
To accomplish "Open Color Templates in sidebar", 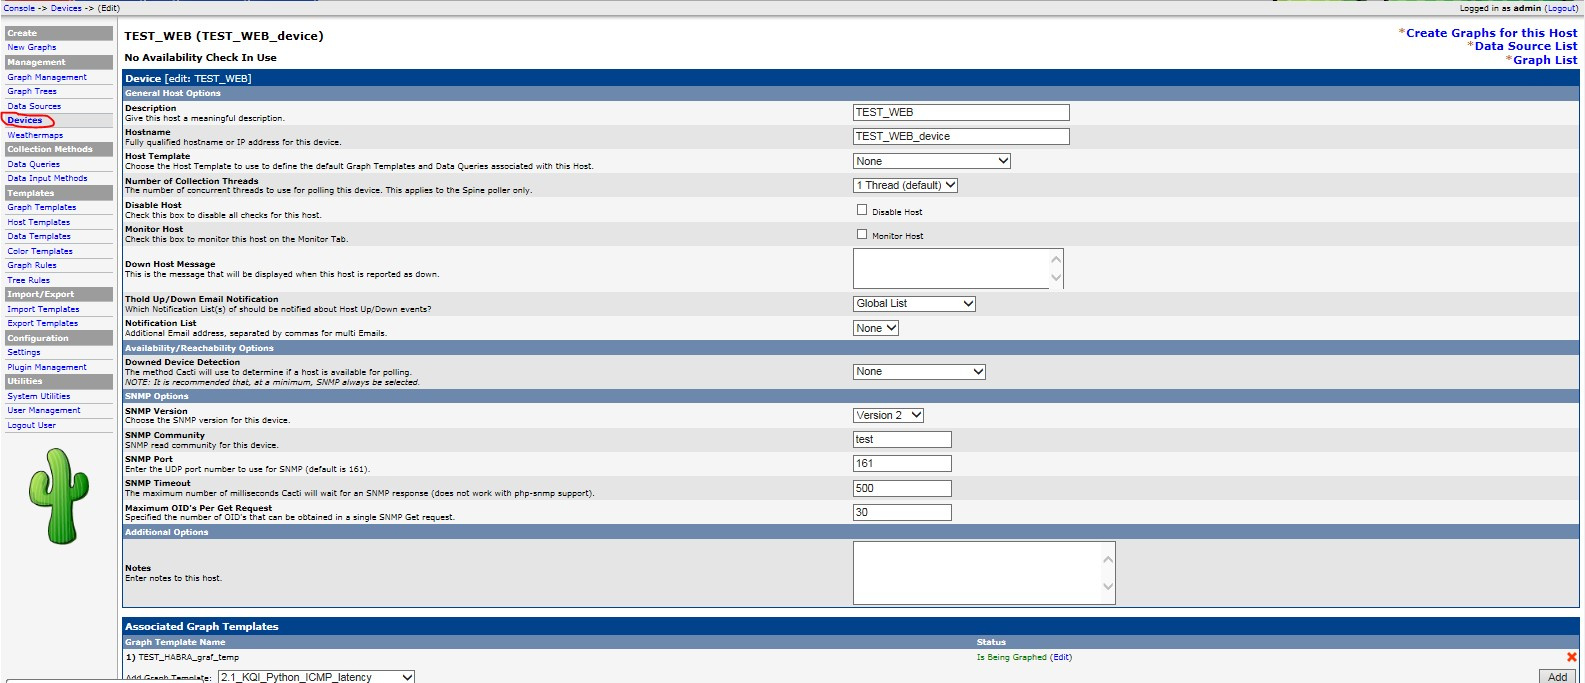I will pos(40,251).
